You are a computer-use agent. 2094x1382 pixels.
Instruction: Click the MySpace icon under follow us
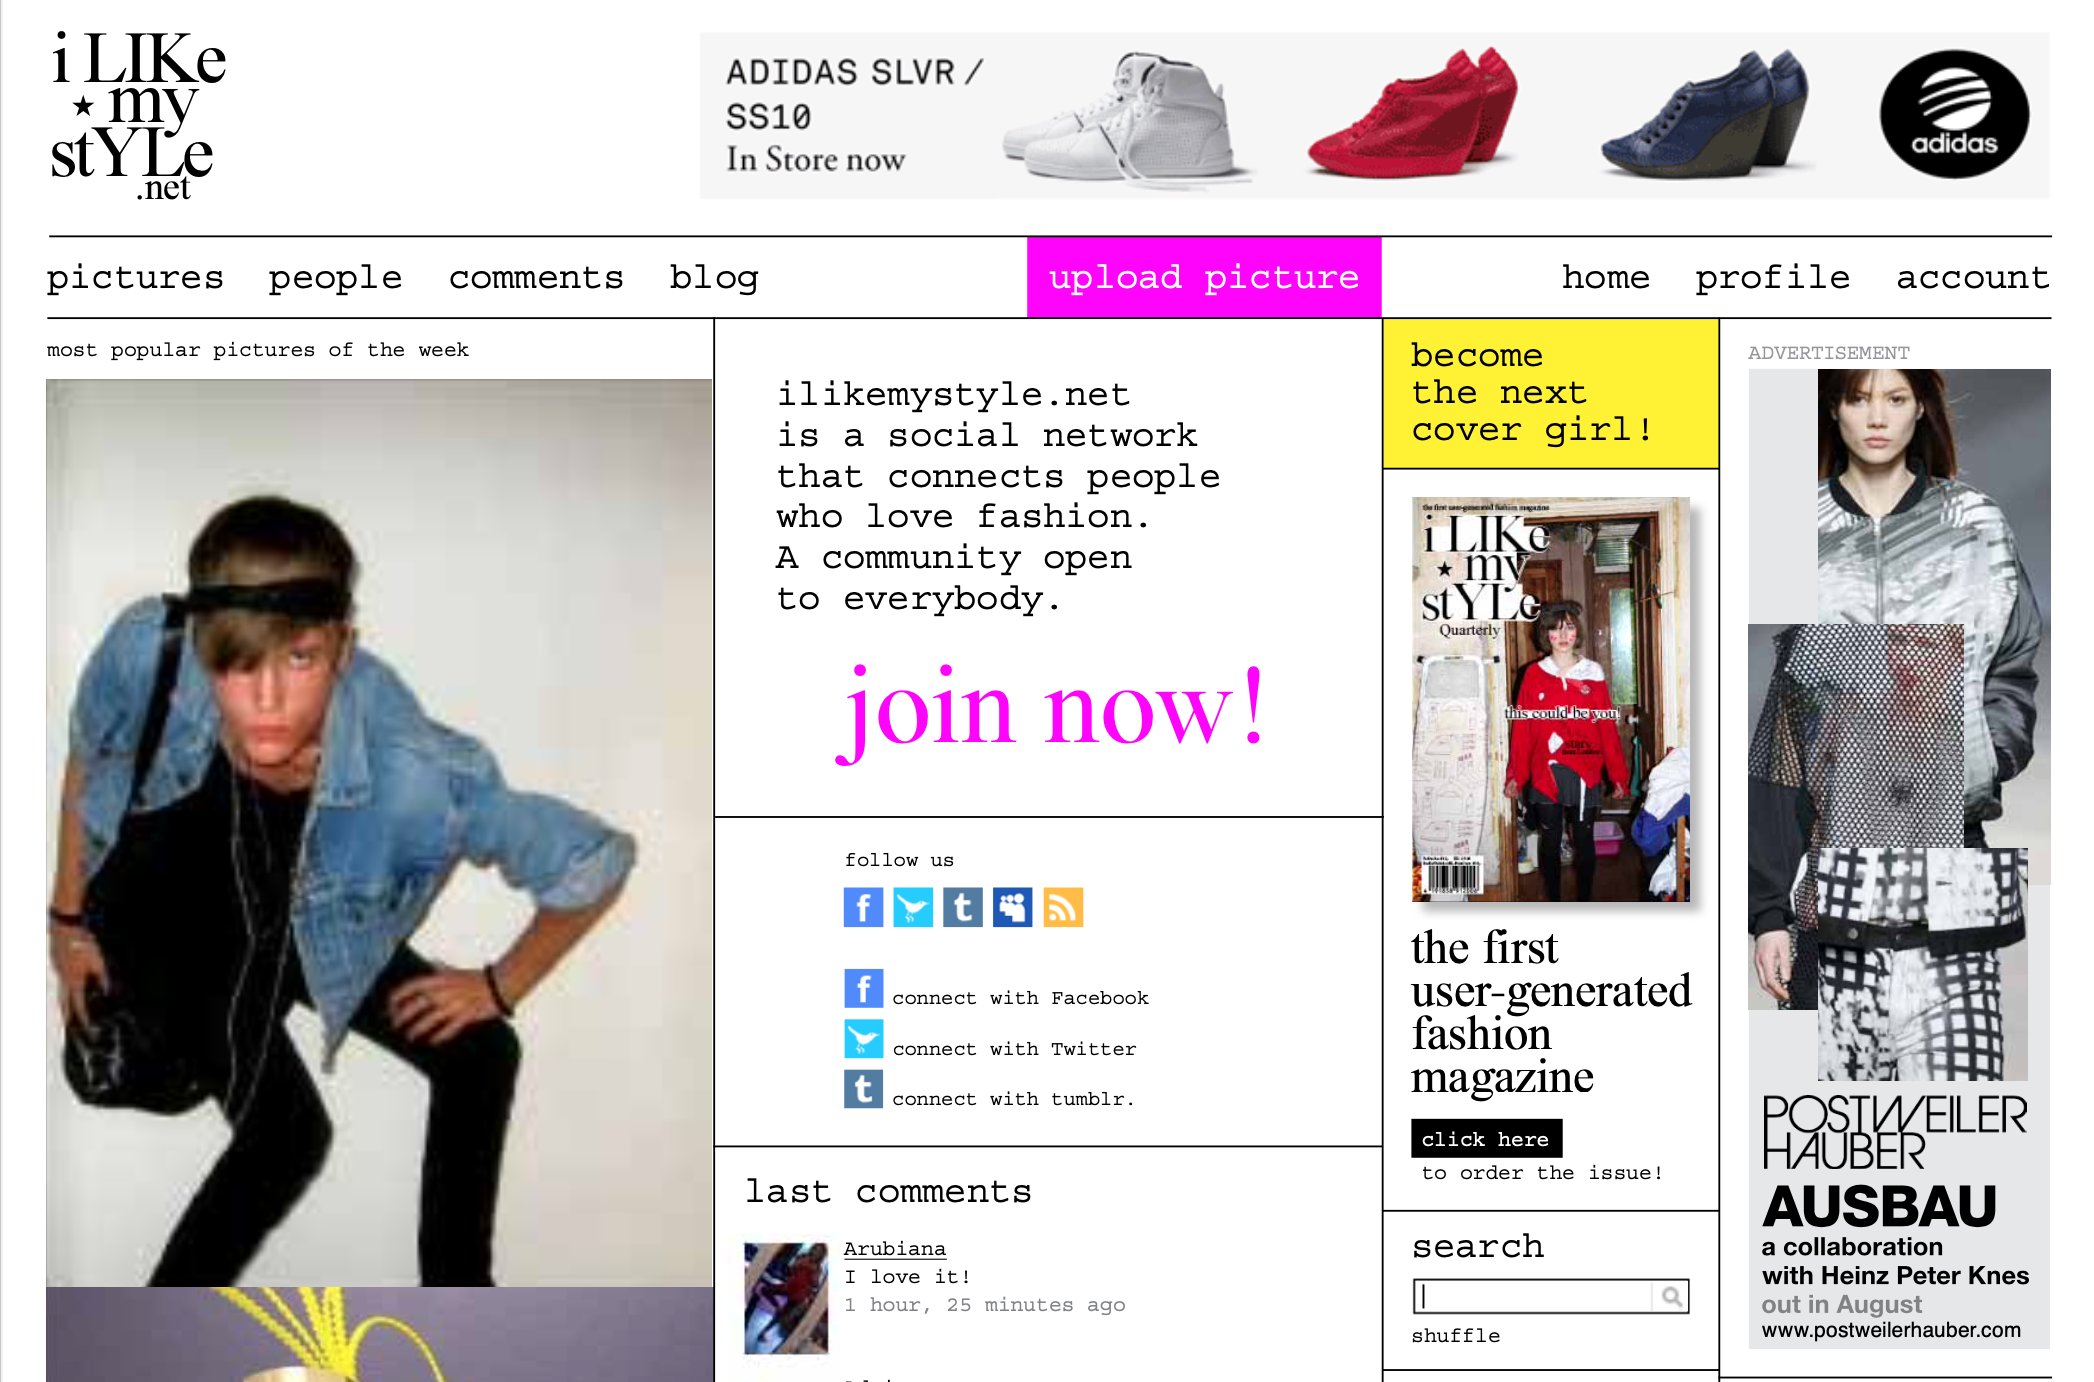pyautogui.click(x=1013, y=908)
